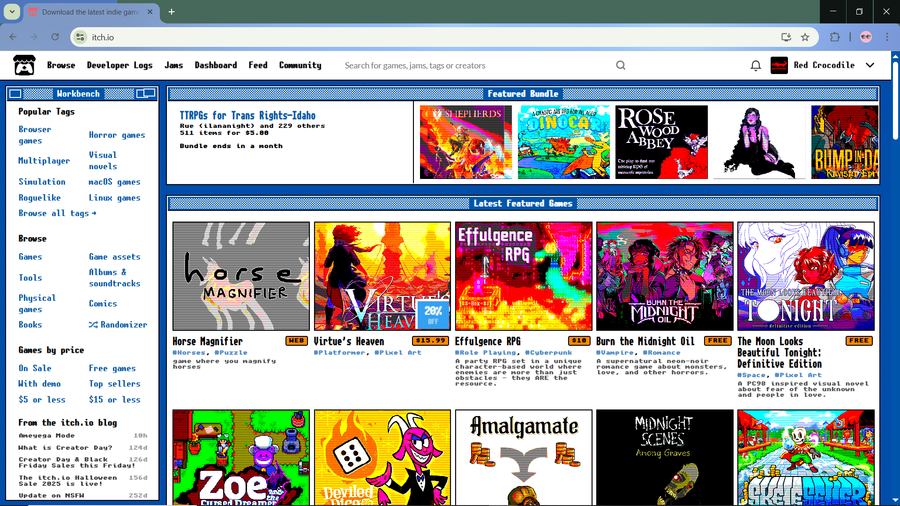Open the Feed page
Viewport: 900px width, 506px height.
click(258, 65)
